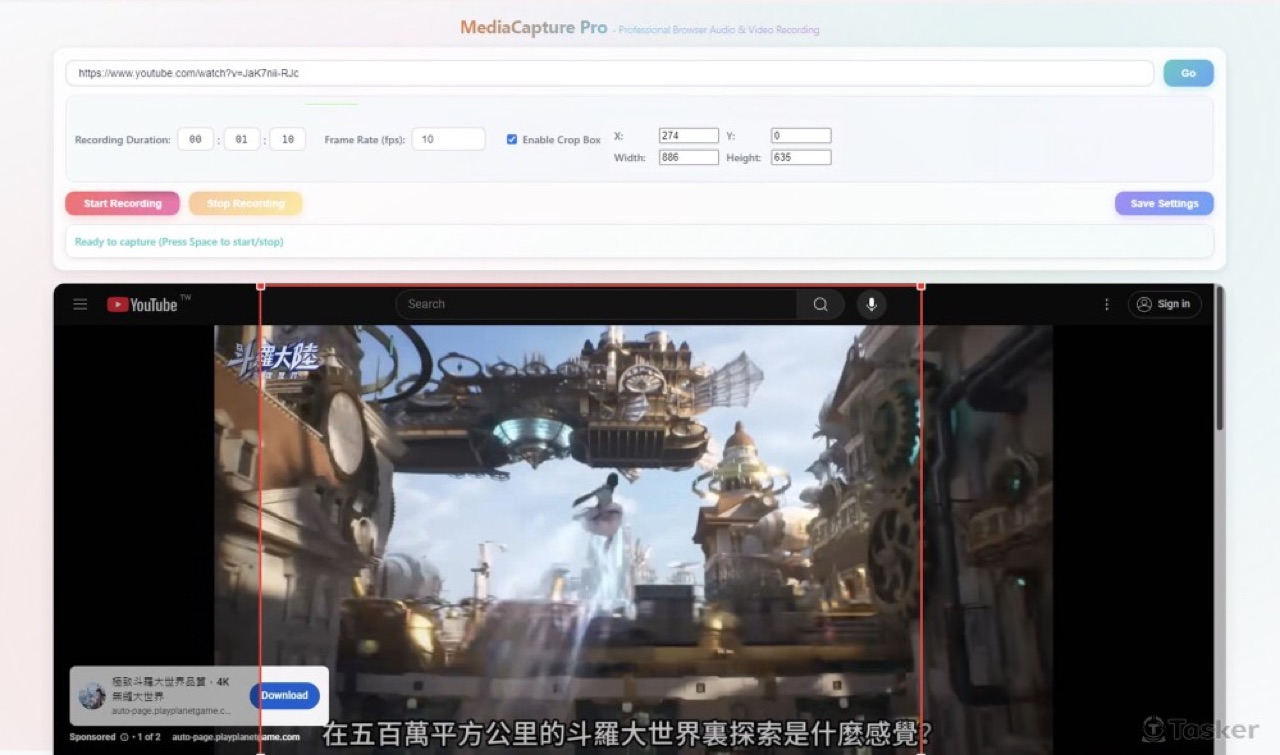The height and width of the screenshot is (755, 1280).
Task: Click the 'Sponsored' label text
Action: pyautogui.click(x=92, y=737)
